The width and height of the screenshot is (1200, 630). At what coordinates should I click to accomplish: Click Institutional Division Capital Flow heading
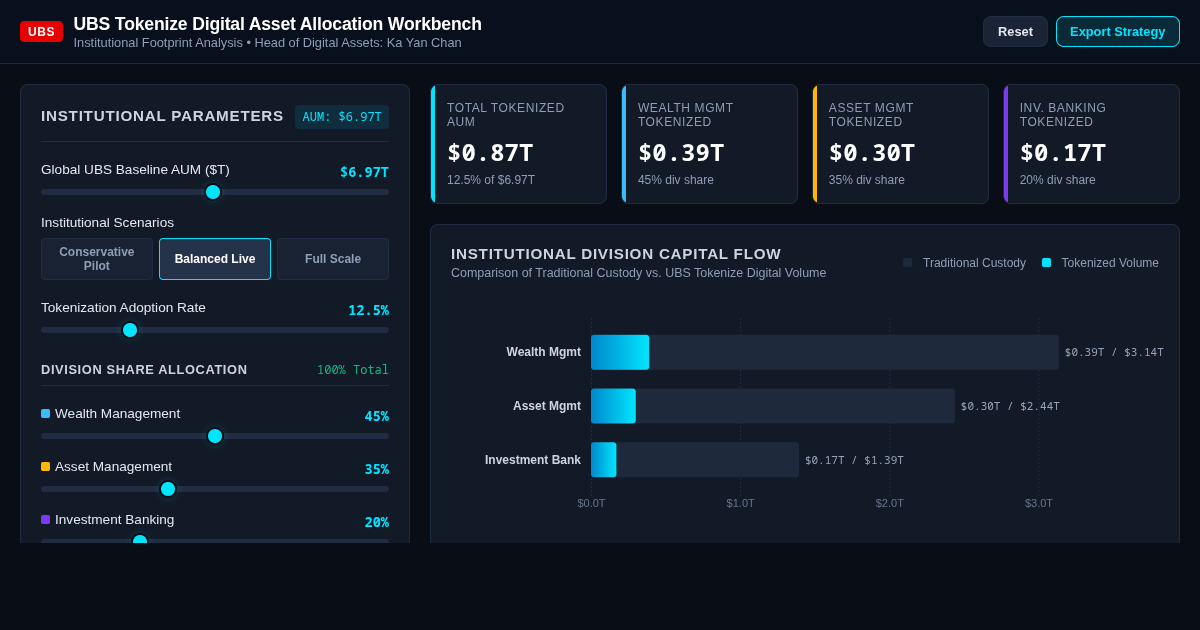pos(616,254)
